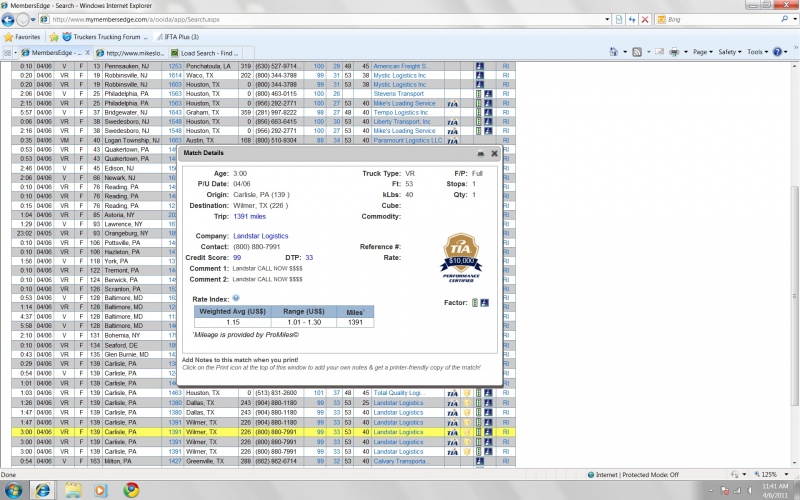Open the Safety menu dropdown
The height and width of the screenshot is (500, 800).
point(730,52)
